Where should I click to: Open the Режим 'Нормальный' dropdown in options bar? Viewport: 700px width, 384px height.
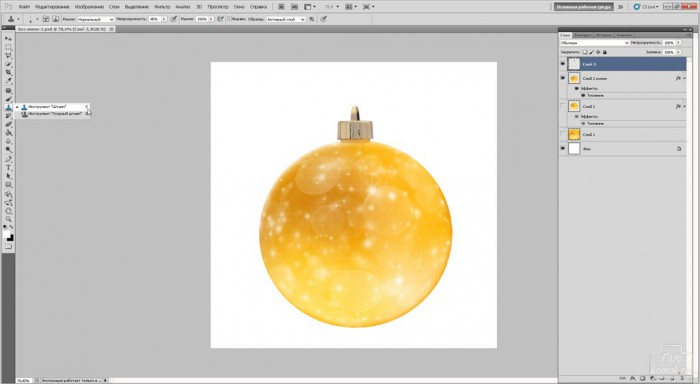click(96, 19)
